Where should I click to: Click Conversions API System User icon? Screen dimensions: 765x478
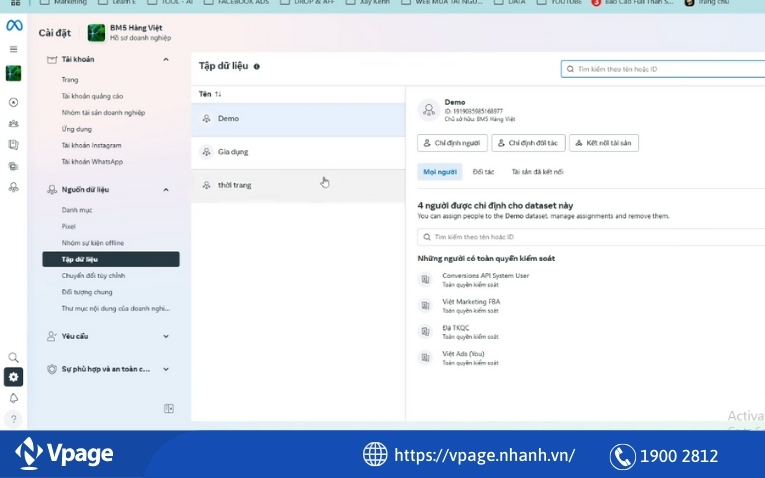pos(425,279)
